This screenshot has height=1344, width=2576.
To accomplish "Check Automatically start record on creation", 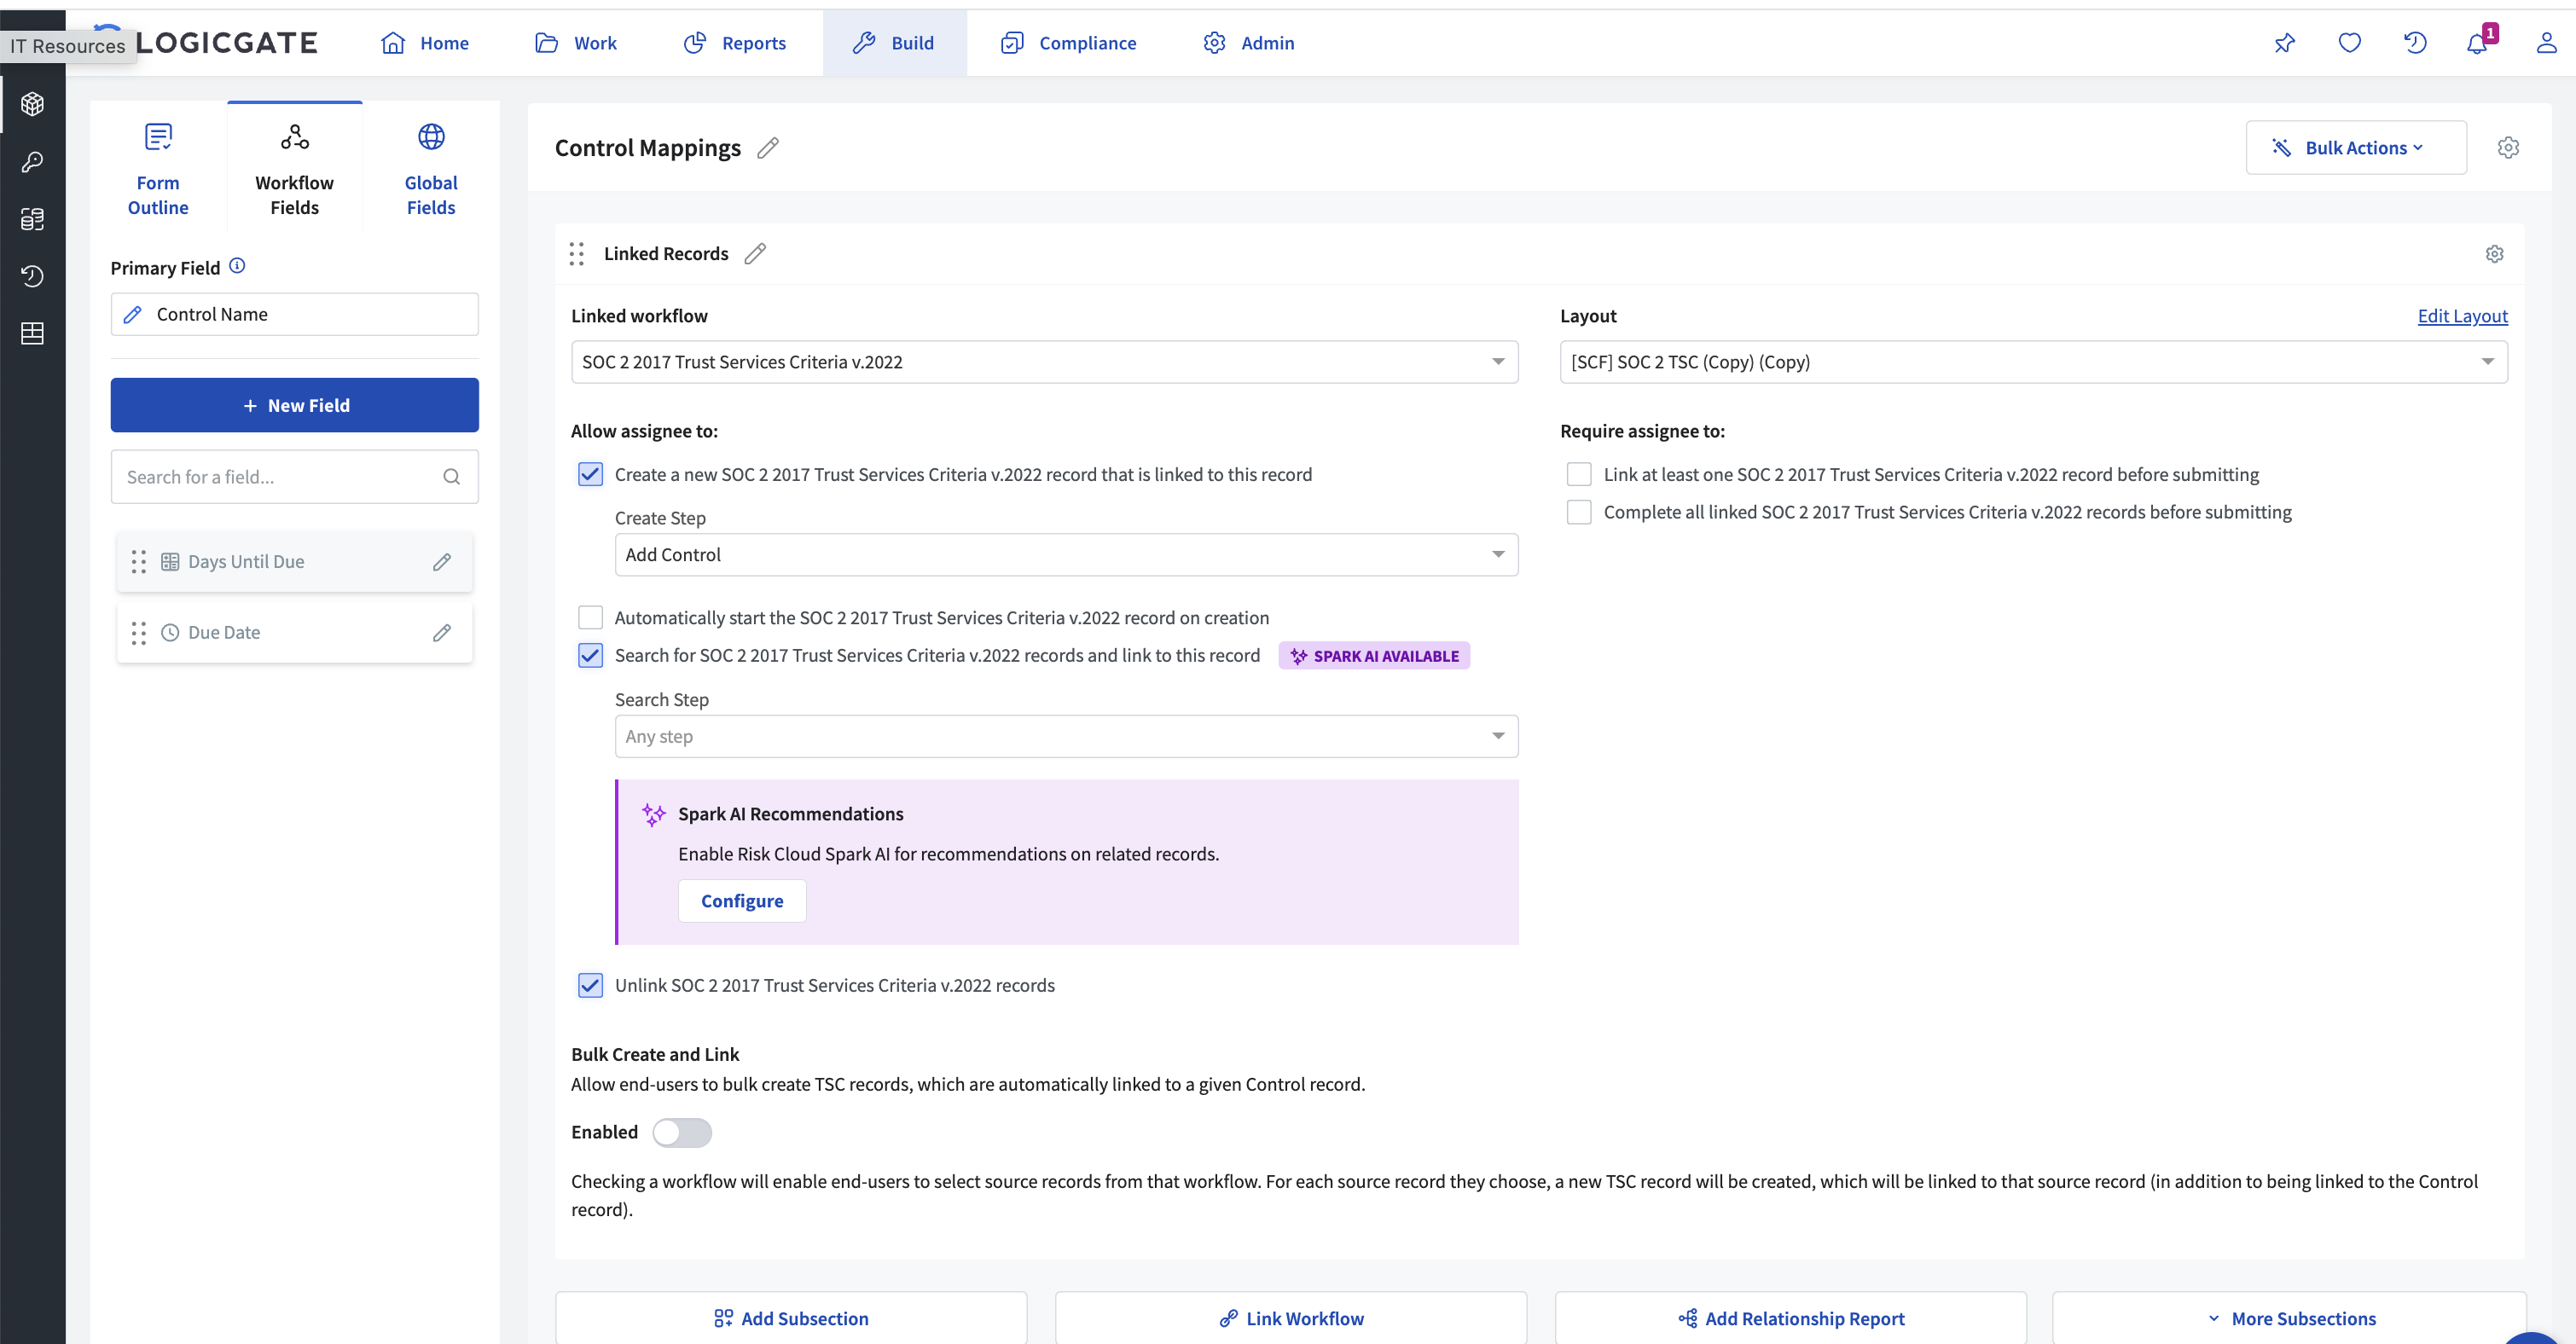I will pos(590,618).
